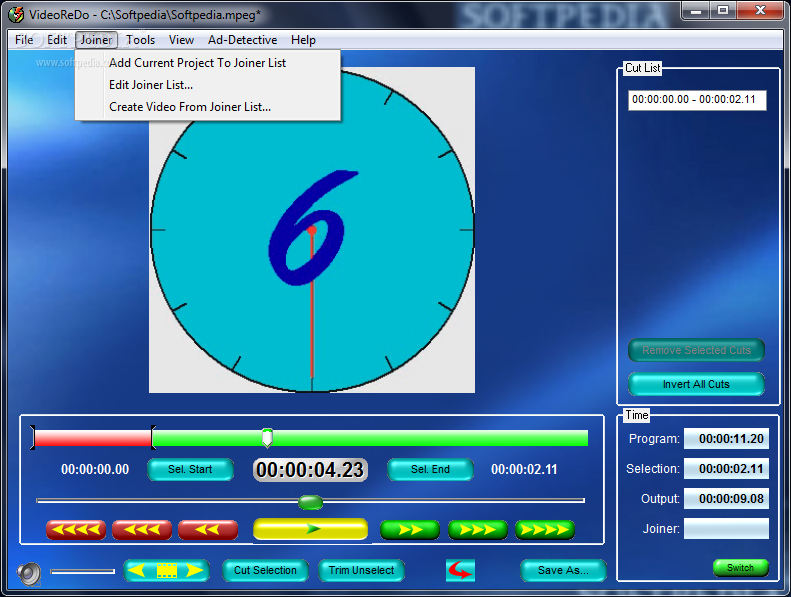Click the Sel. Start button
791x597 pixels.
click(x=190, y=469)
